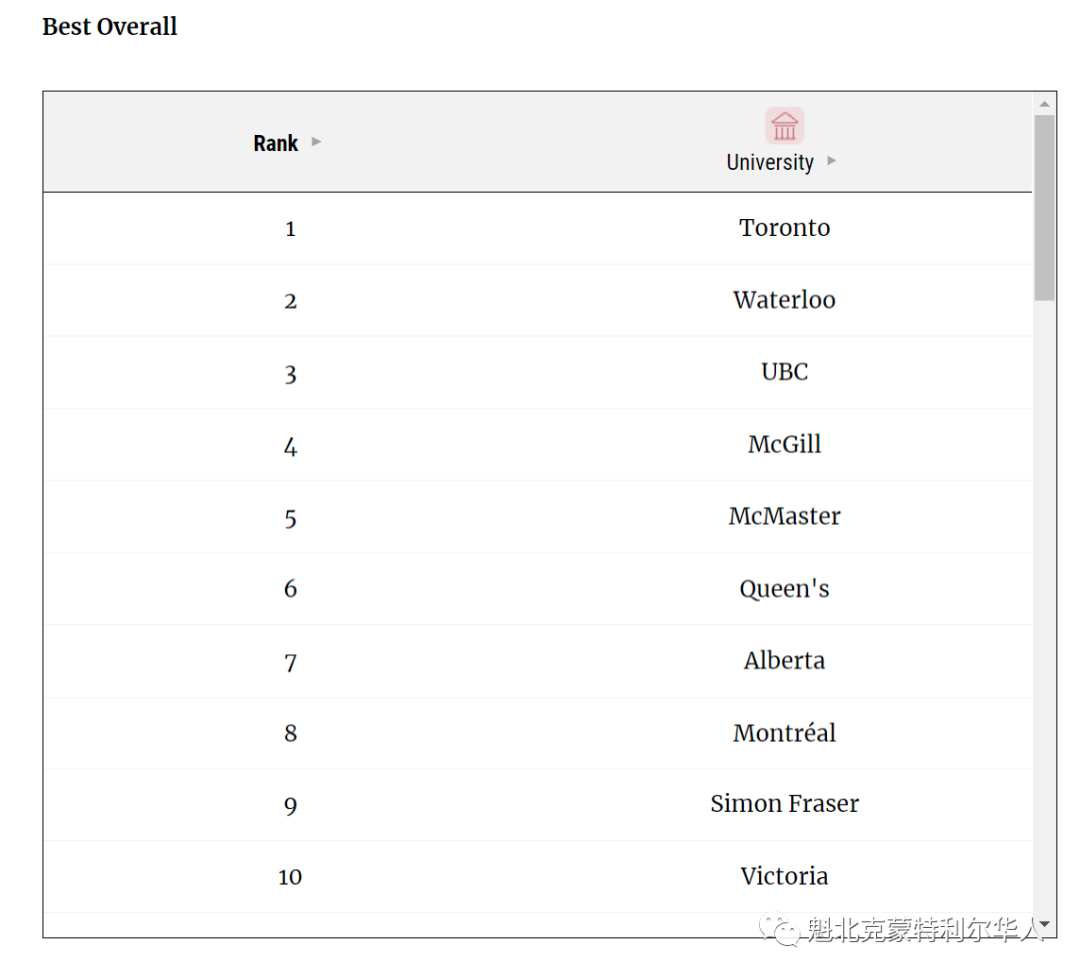The image size is (1080, 978).
Task: Select the McGill row
Action: (x=538, y=445)
